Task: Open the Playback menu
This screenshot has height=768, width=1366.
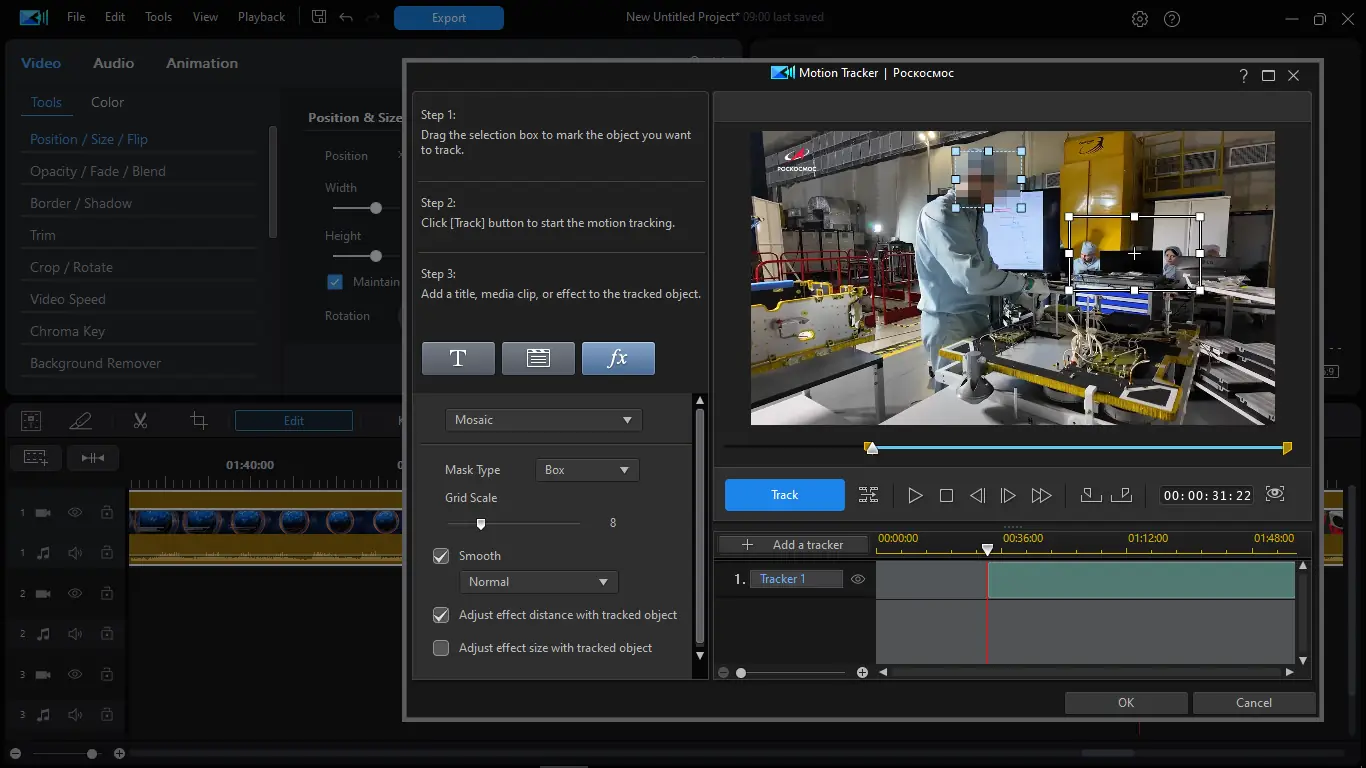Action: pyautogui.click(x=261, y=17)
